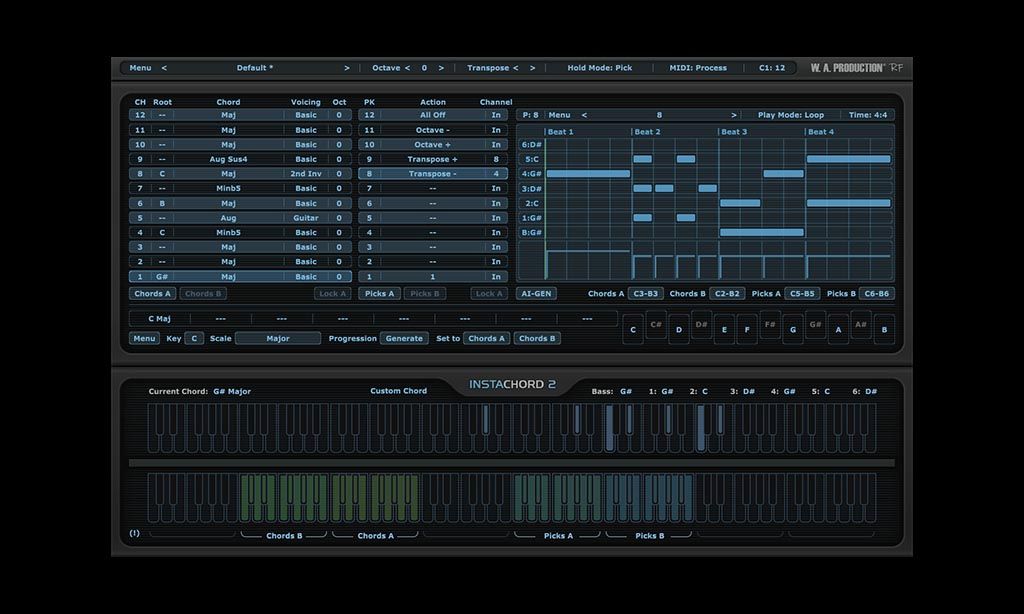The height and width of the screenshot is (614, 1024).
Task: Switch to the Chords A tab below chord table
Action: (152, 294)
